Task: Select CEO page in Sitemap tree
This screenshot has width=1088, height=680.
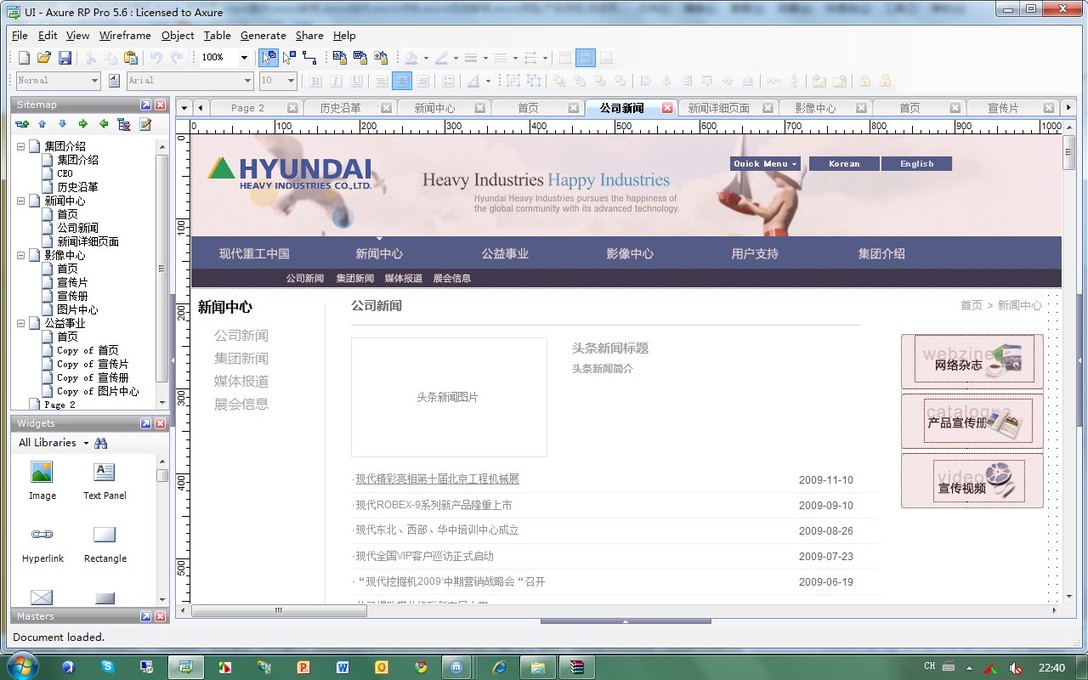Action: 65,173
